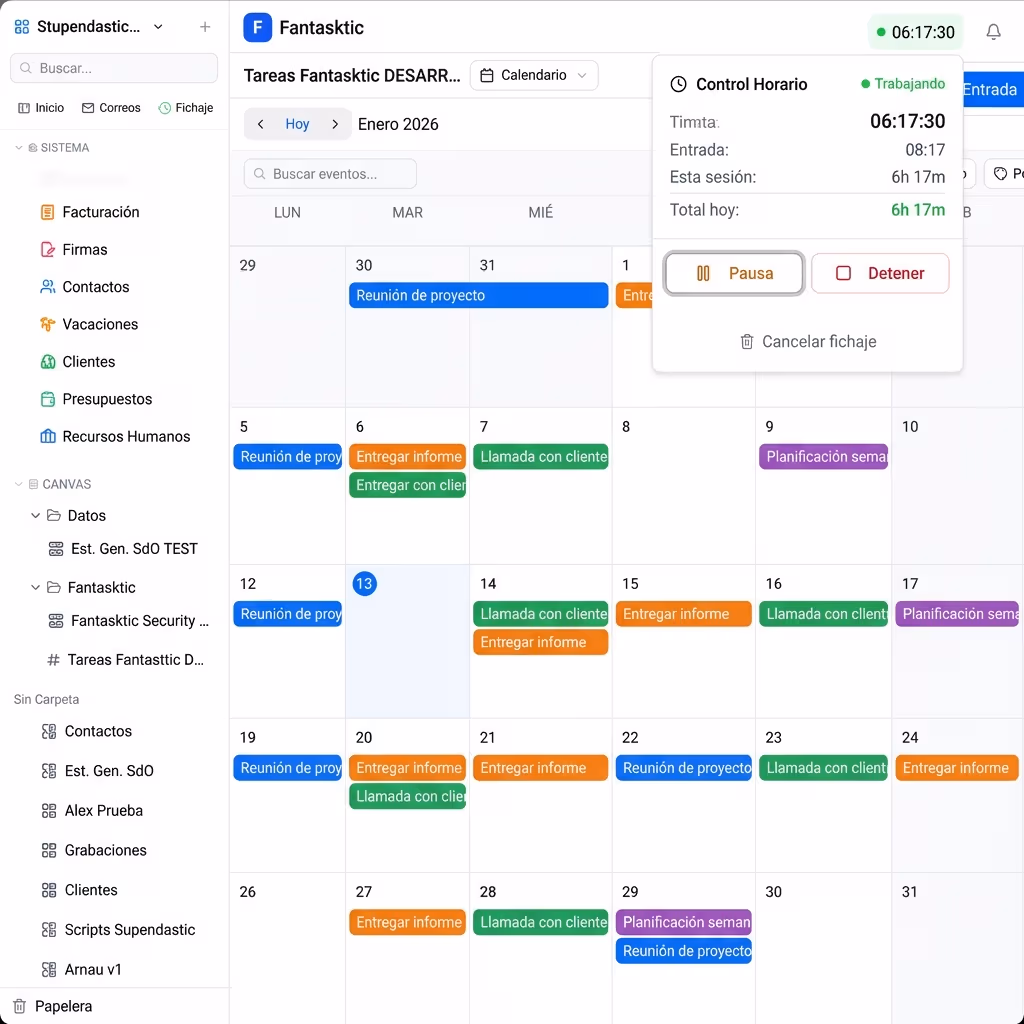Click the Vacaciones palm tree icon
The image size is (1024, 1024).
tap(48, 324)
